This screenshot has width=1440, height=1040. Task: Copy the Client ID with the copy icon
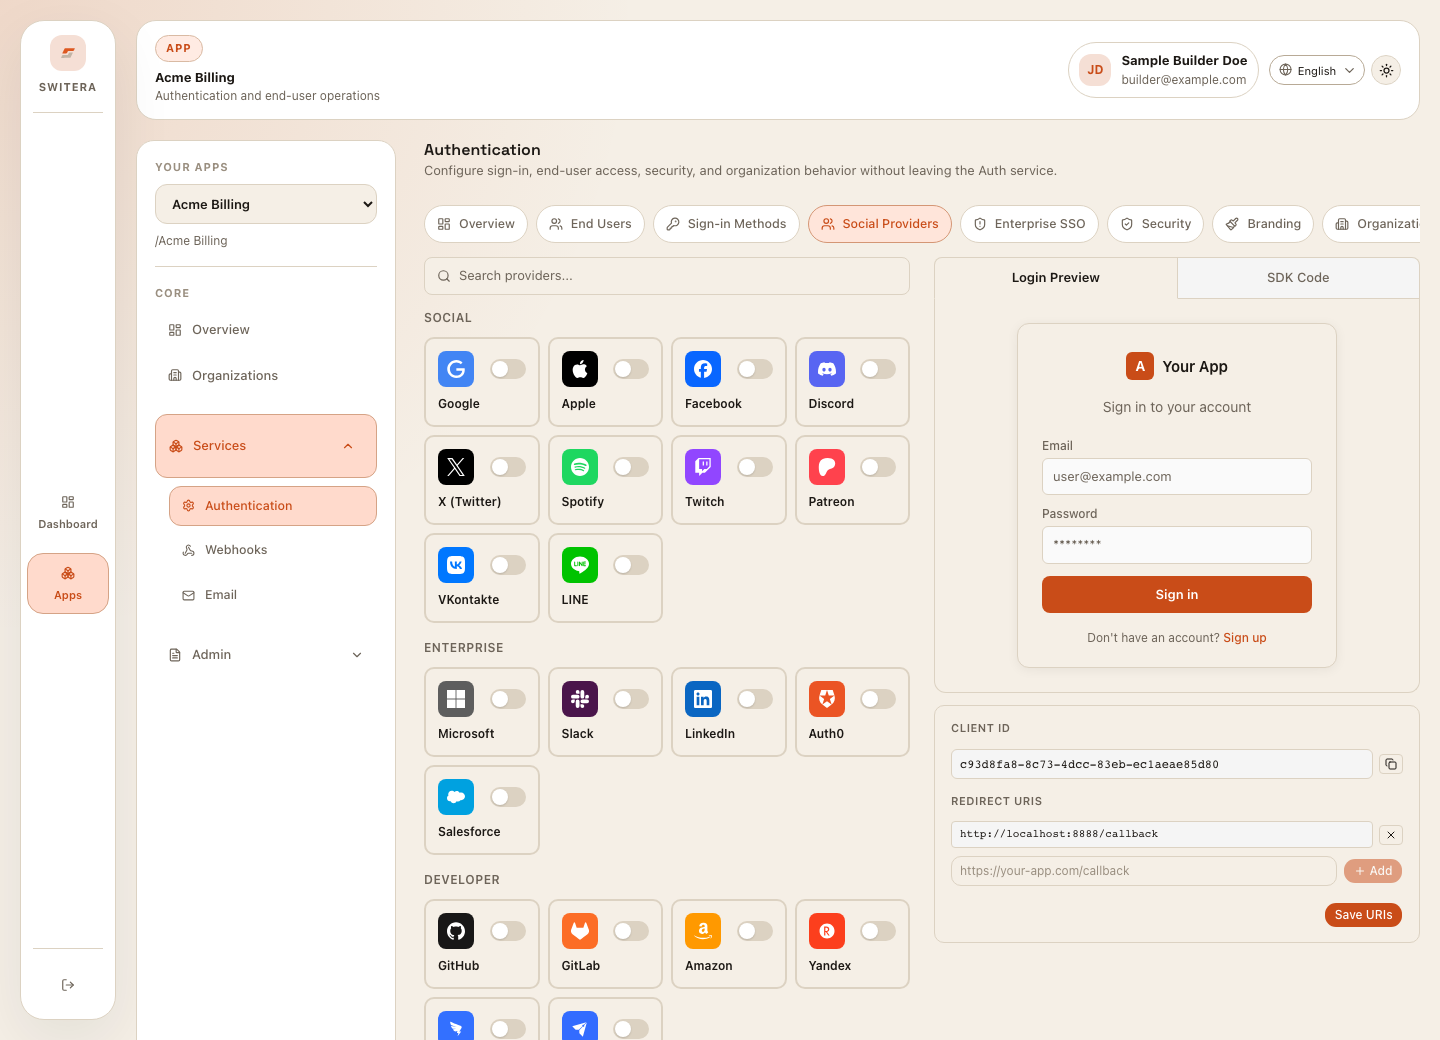coord(1391,764)
